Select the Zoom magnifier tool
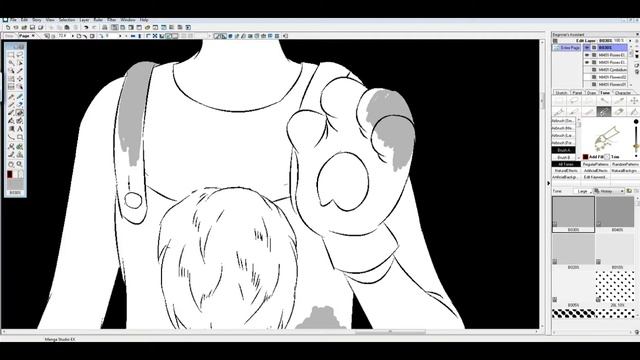Screen dimensions: 640x360 tap(20, 164)
